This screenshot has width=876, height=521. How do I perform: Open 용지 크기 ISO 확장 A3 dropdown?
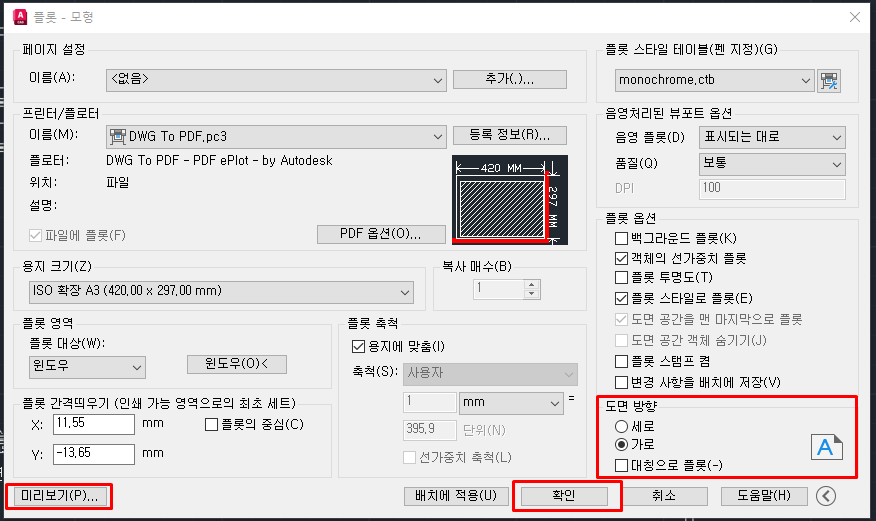221,292
